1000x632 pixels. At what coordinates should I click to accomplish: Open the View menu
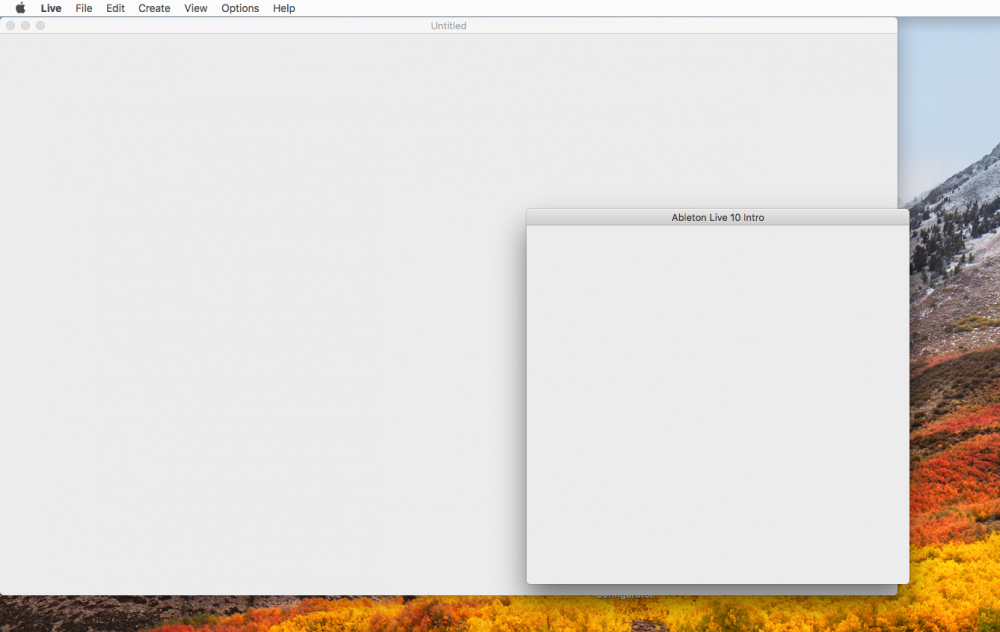[x=196, y=8]
